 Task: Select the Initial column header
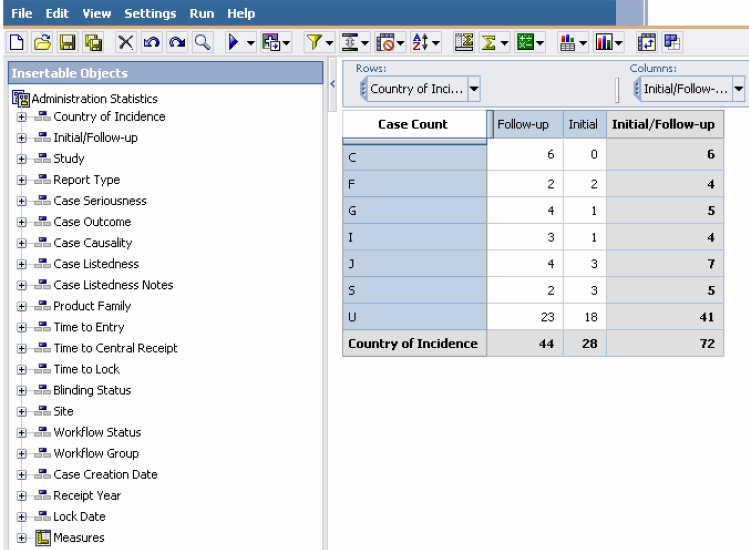585,124
